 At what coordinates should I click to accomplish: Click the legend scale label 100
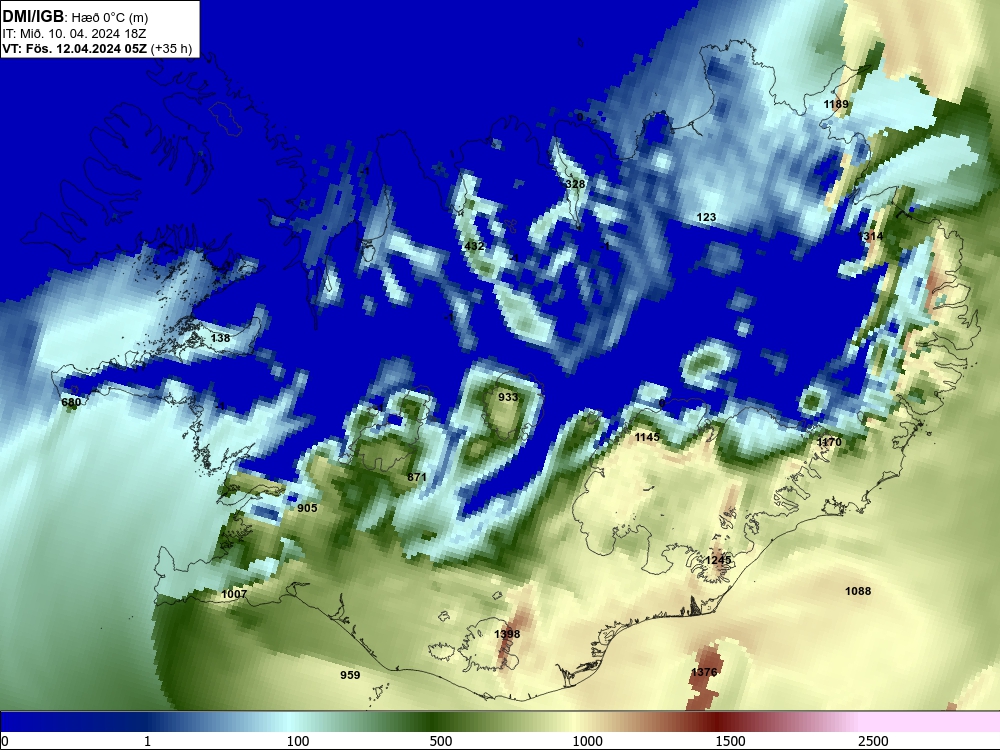pos(298,741)
